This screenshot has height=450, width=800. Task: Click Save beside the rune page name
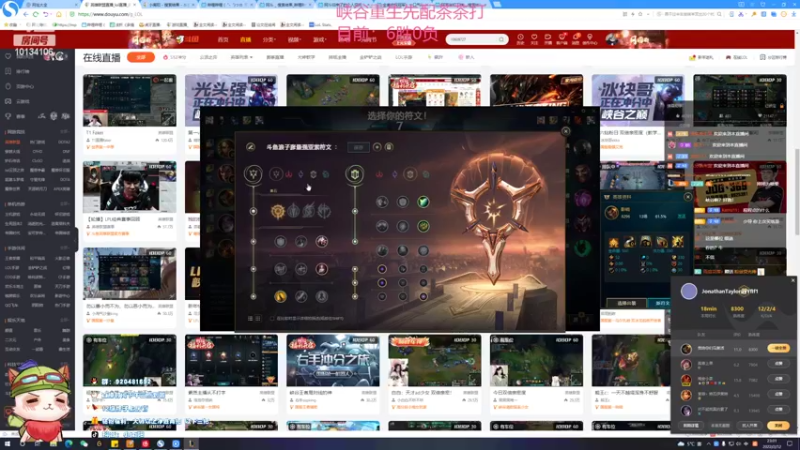pyautogui.click(x=358, y=147)
